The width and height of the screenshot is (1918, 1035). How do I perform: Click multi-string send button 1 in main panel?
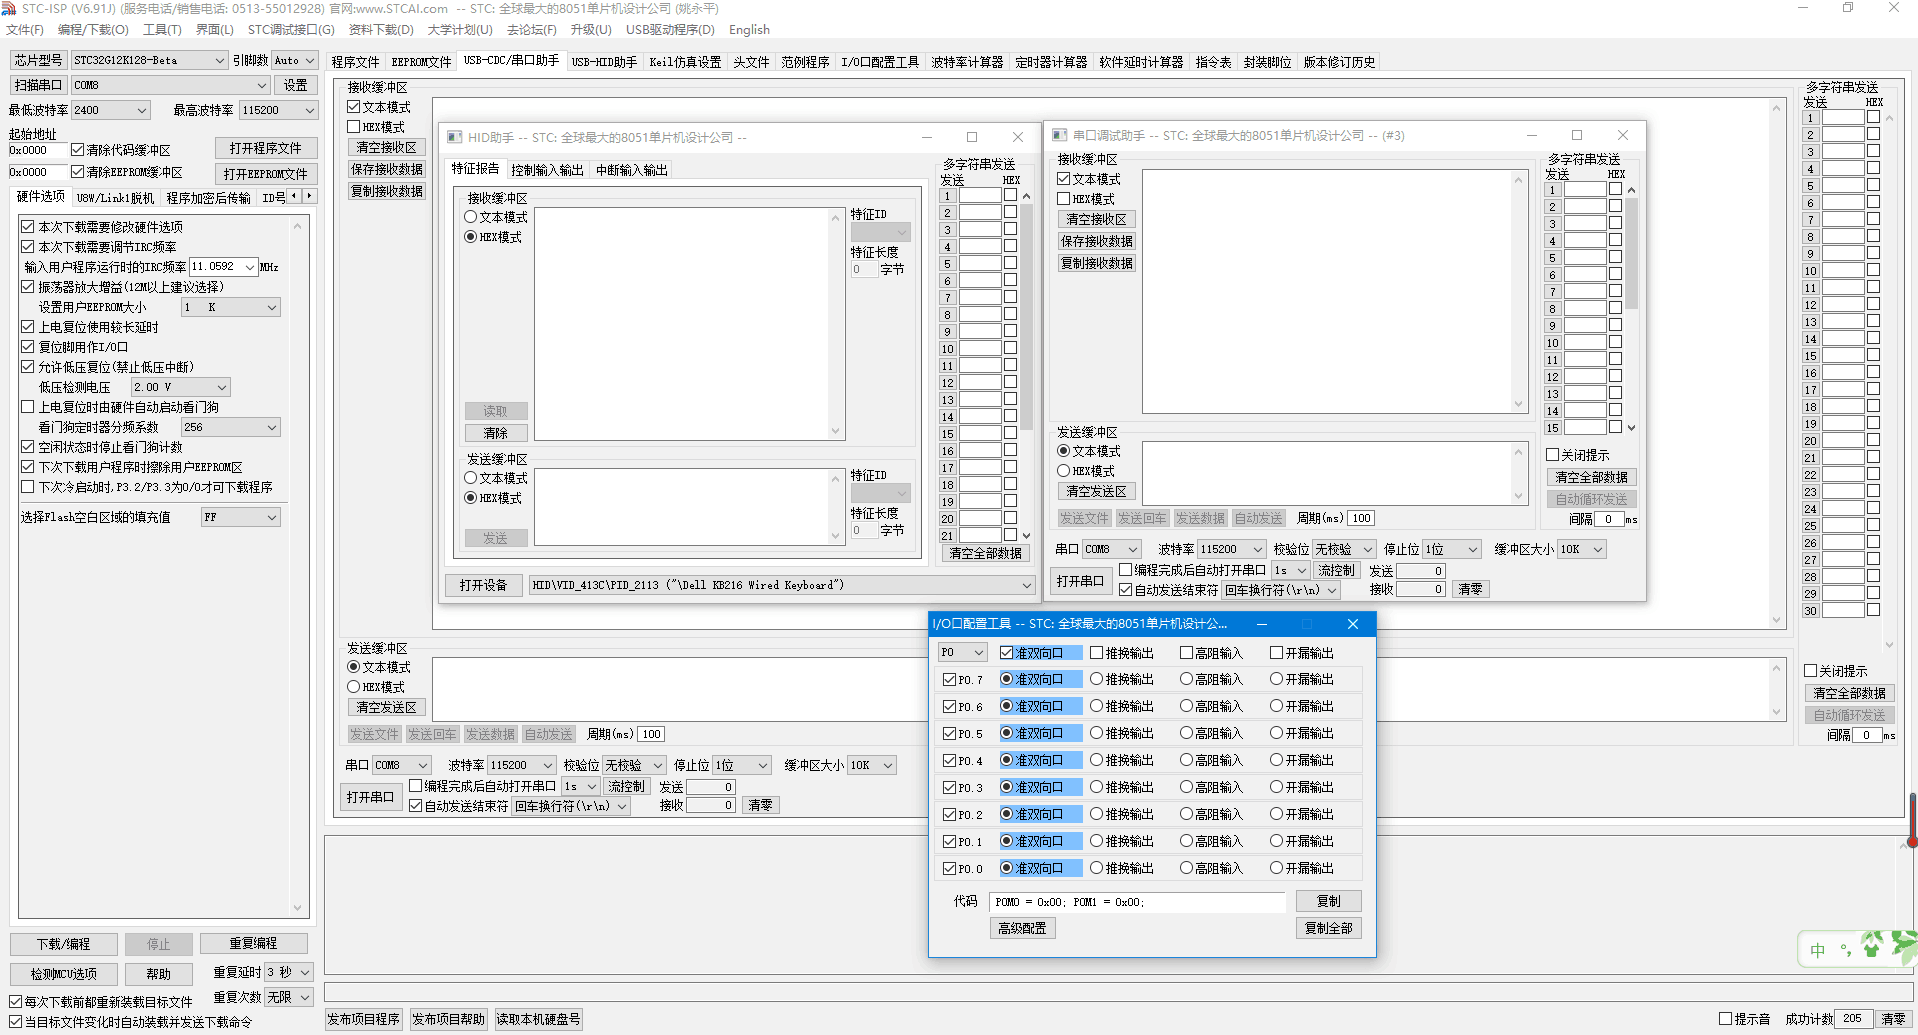(1810, 118)
